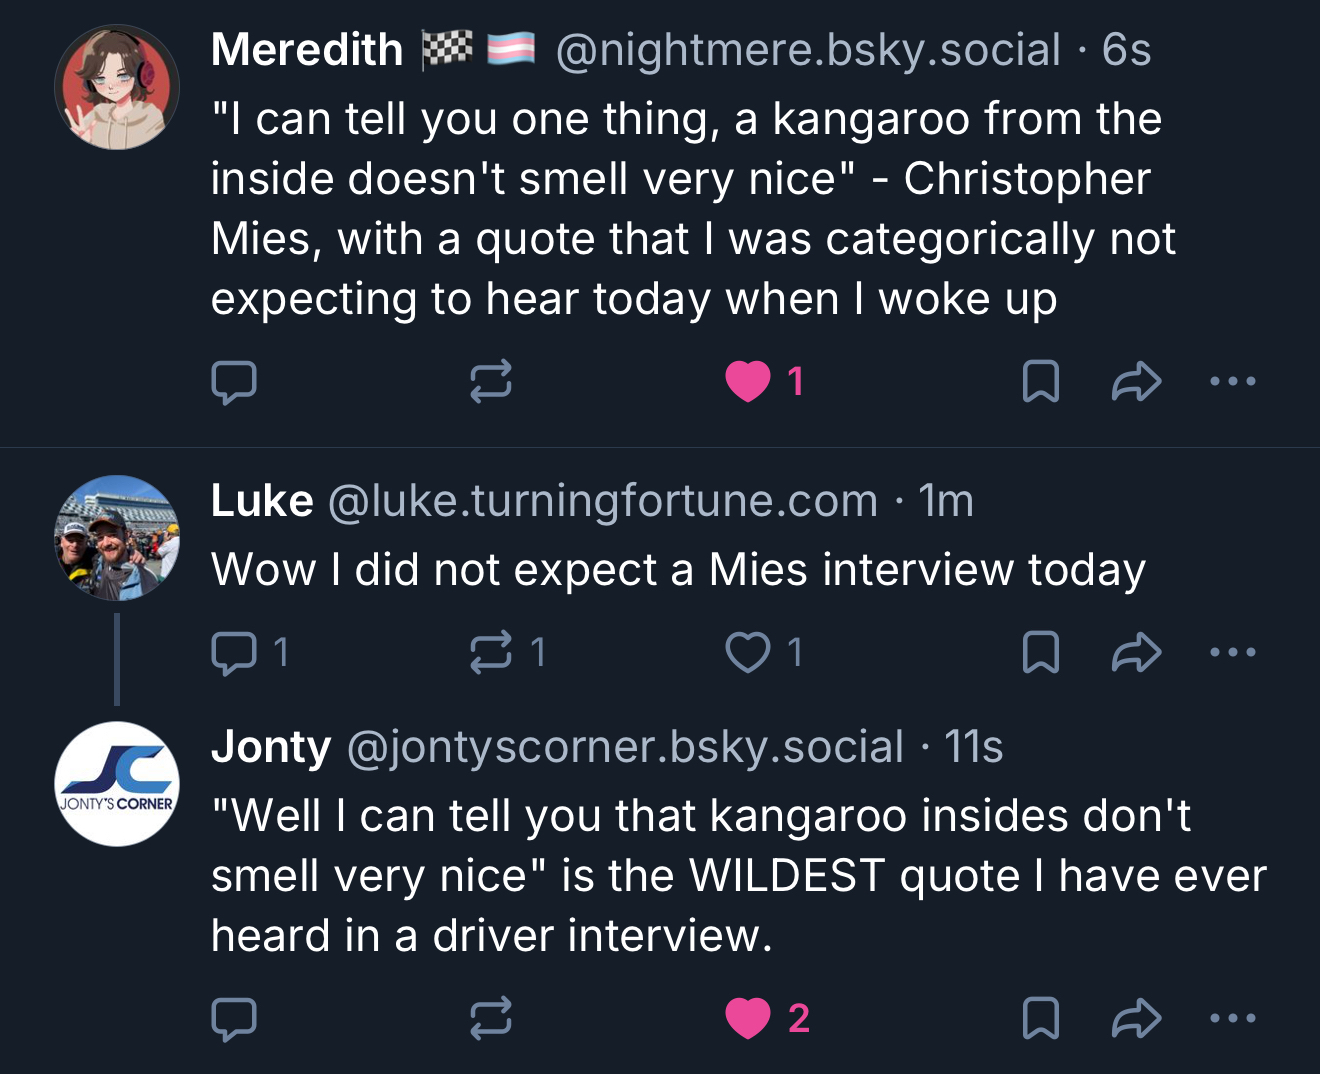This screenshot has width=1320, height=1074.
Task: Repost Luke's Mies interview post
Action: [x=491, y=653]
